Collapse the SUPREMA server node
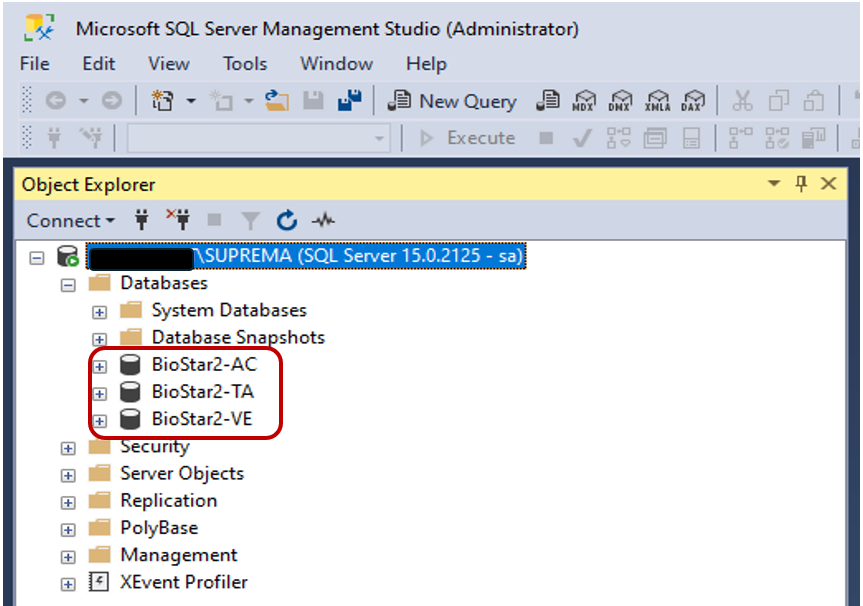Viewport: 863px width, 606px height. coord(36,258)
